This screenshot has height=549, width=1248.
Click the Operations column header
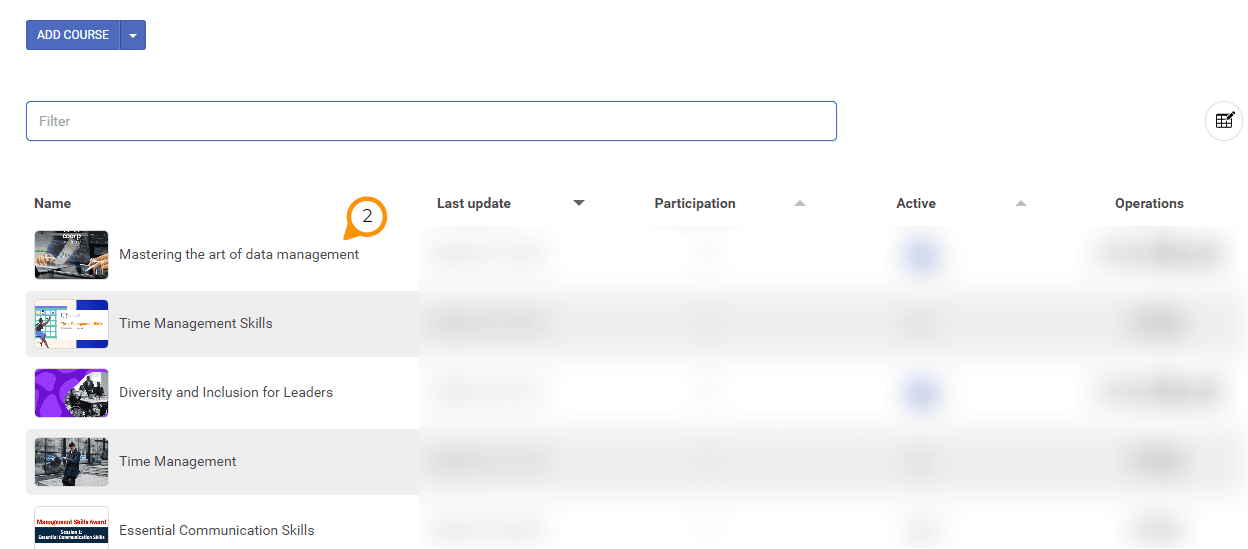click(1149, 203)
